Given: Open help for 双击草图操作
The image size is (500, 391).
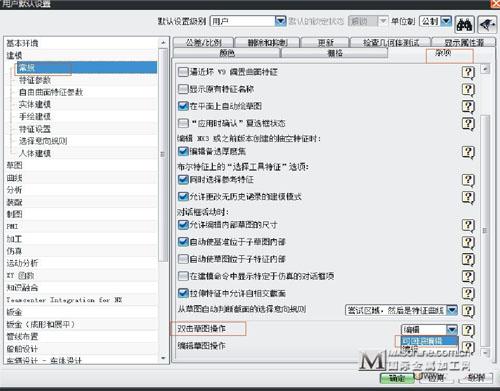Looking at the screenshot, I should [468, 330].
